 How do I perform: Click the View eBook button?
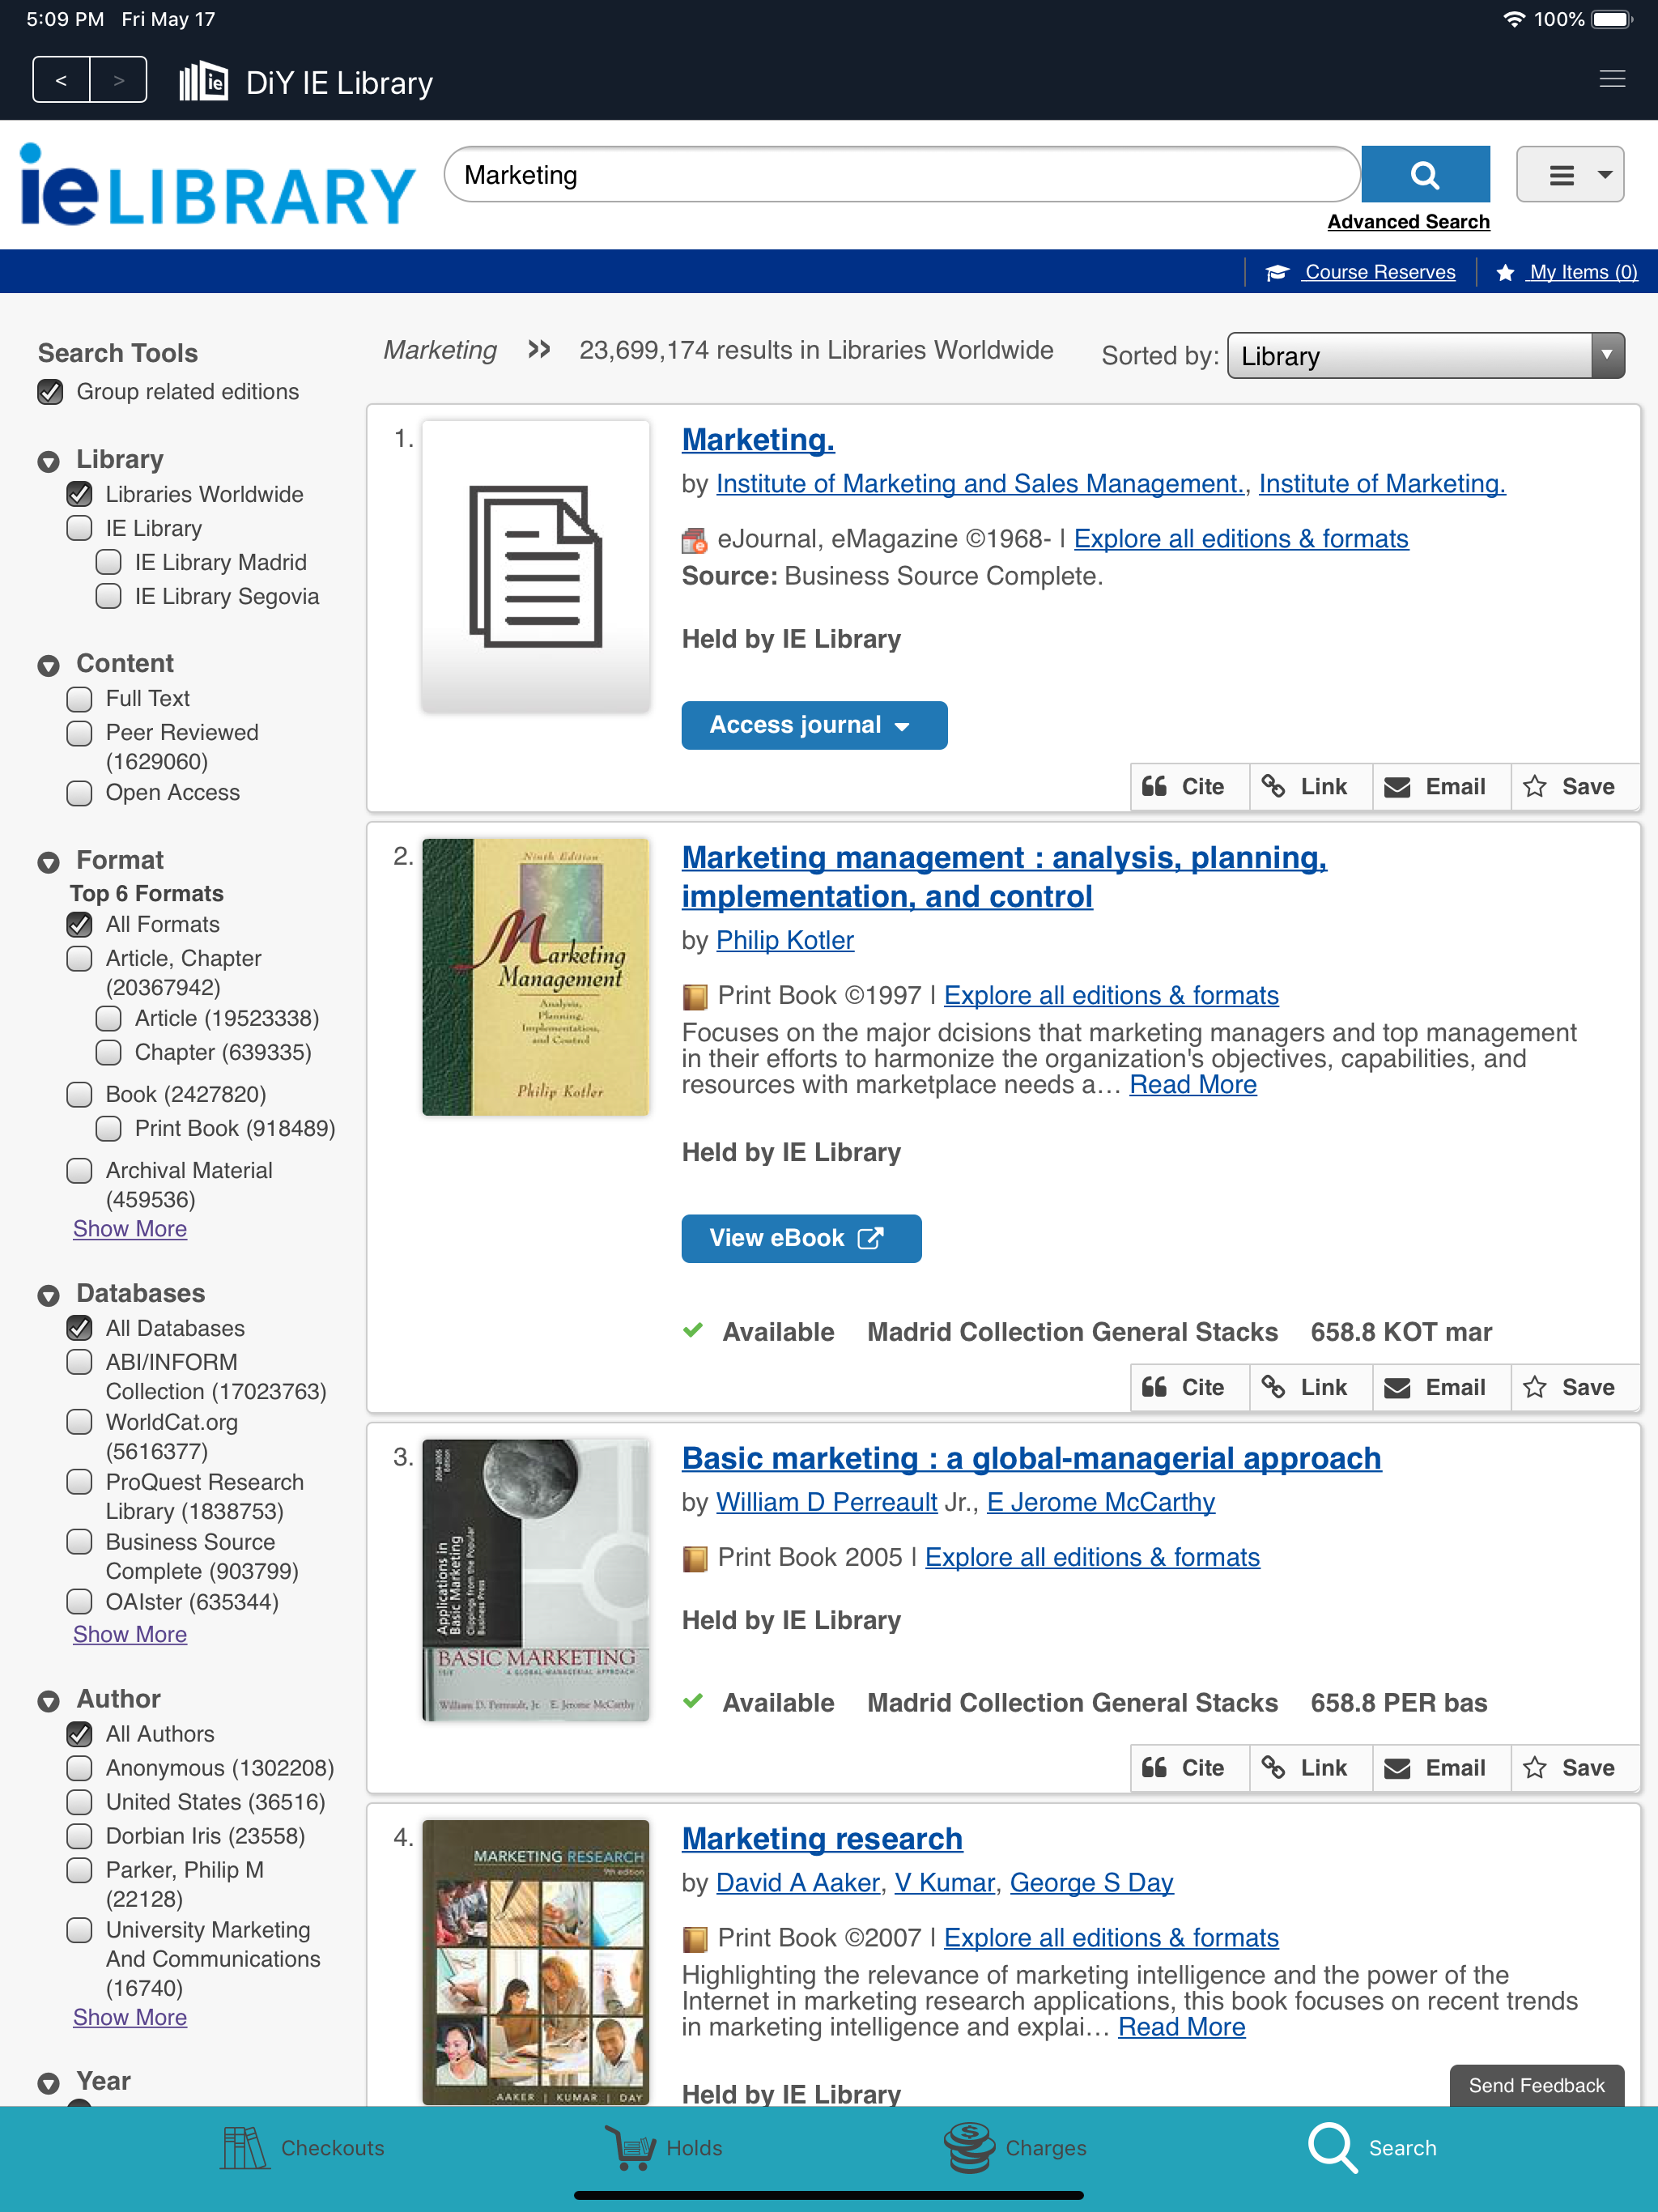(x=801, y=1238)
